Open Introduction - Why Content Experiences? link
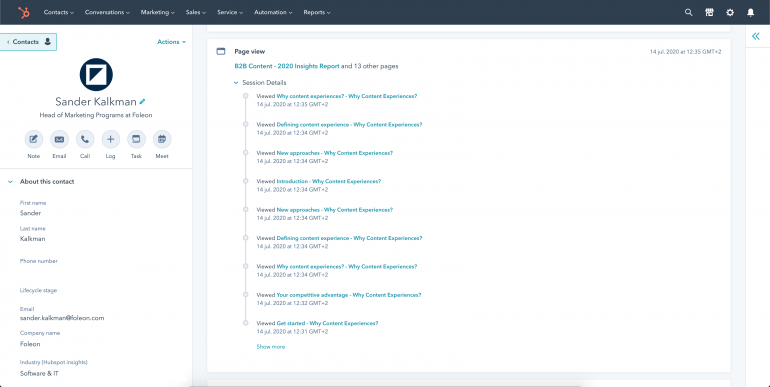Screen dimensions: 770x387 tap(329, 181)
